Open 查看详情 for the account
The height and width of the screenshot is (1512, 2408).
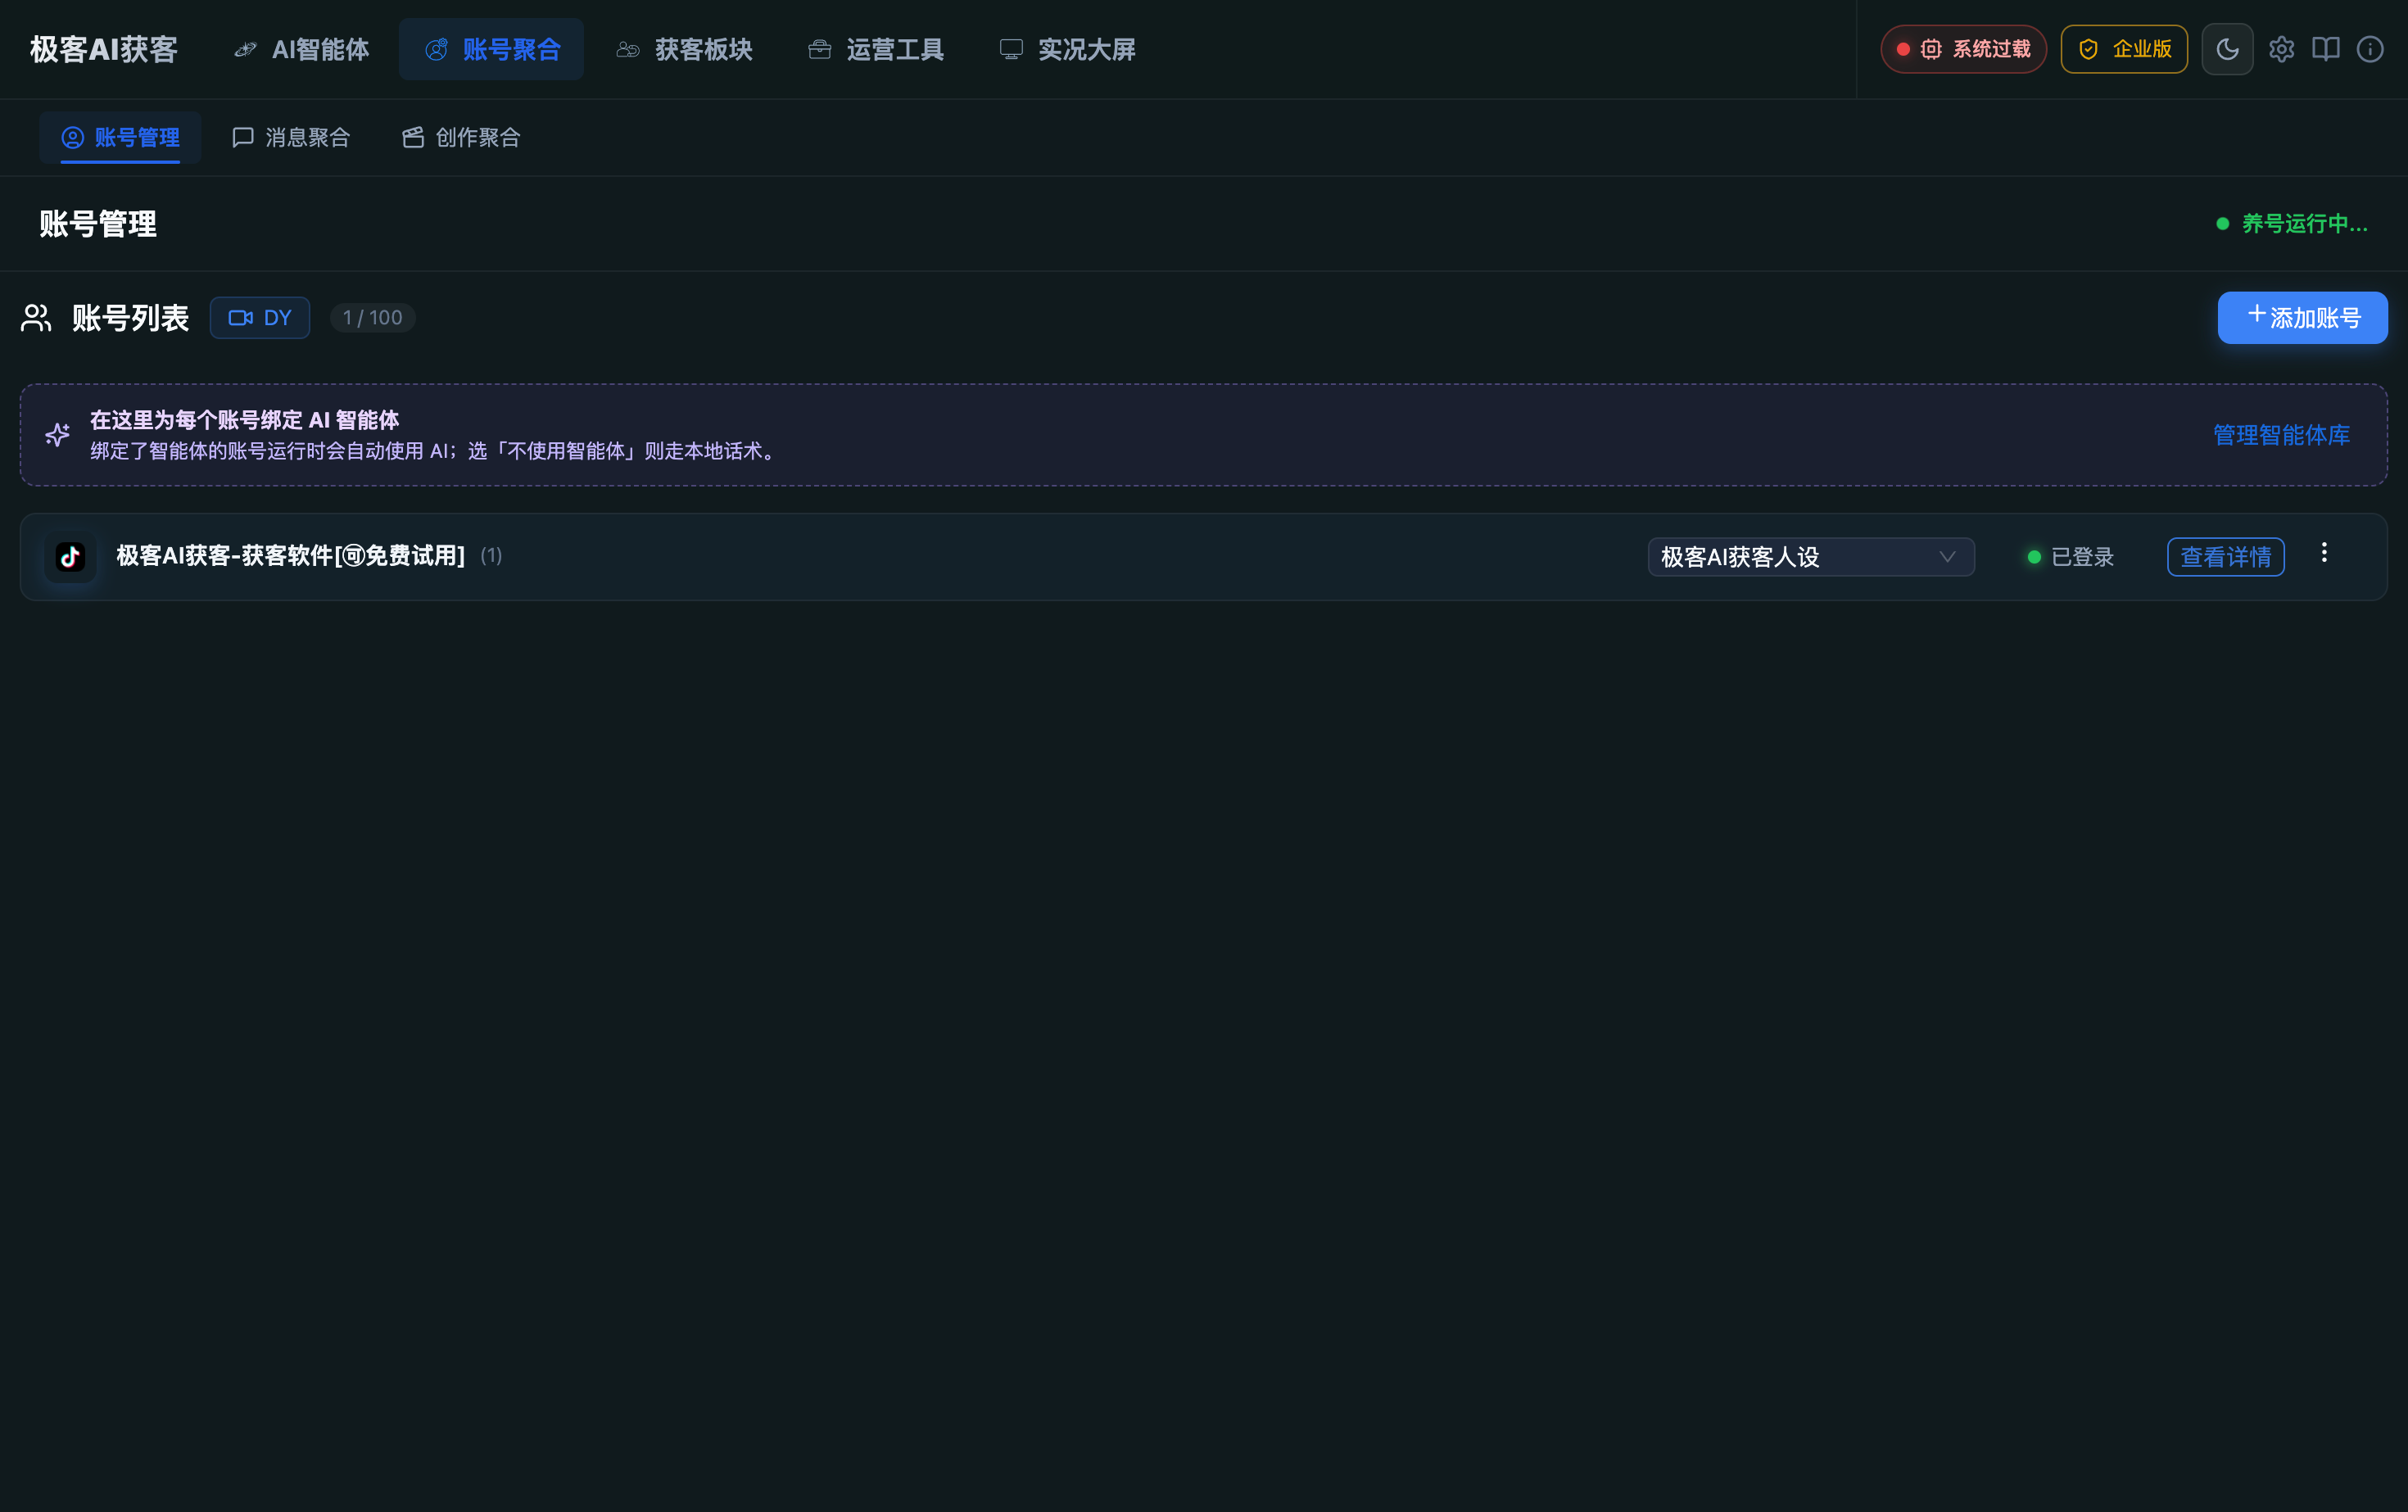pyautogui.click(x=2225, y=557)
